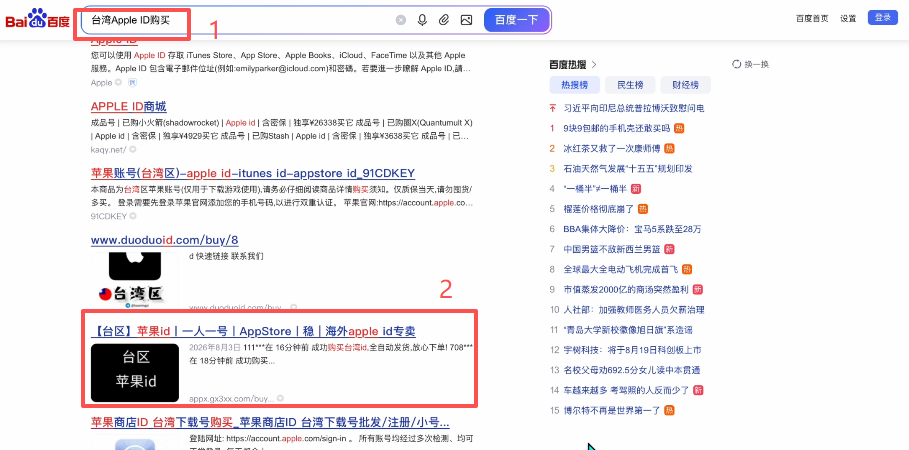Click the info icon next to Apple source
The width and height of the screenshot is (909, 450).
[118, 82]
